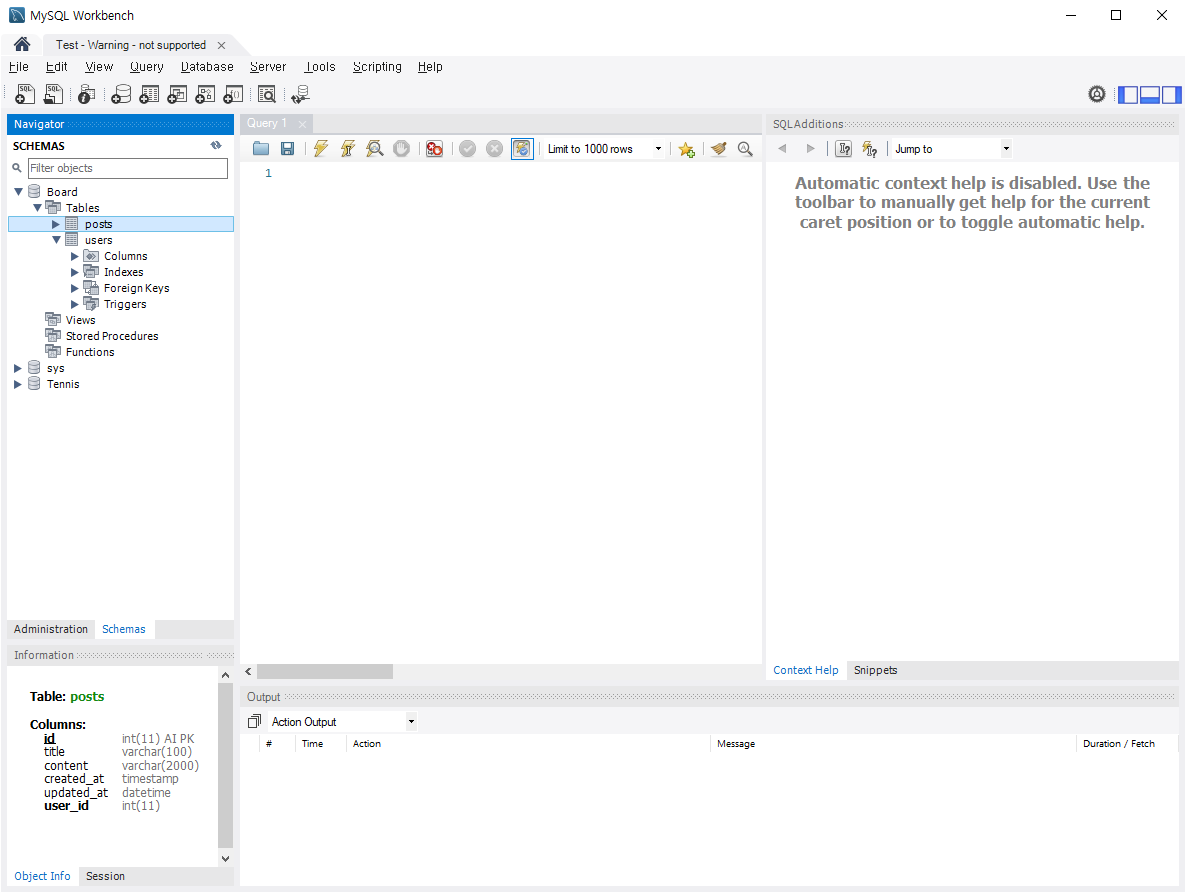The image size is (1186, 893).
Task: Create new view toolbar icon
Action: click(177, 95)
